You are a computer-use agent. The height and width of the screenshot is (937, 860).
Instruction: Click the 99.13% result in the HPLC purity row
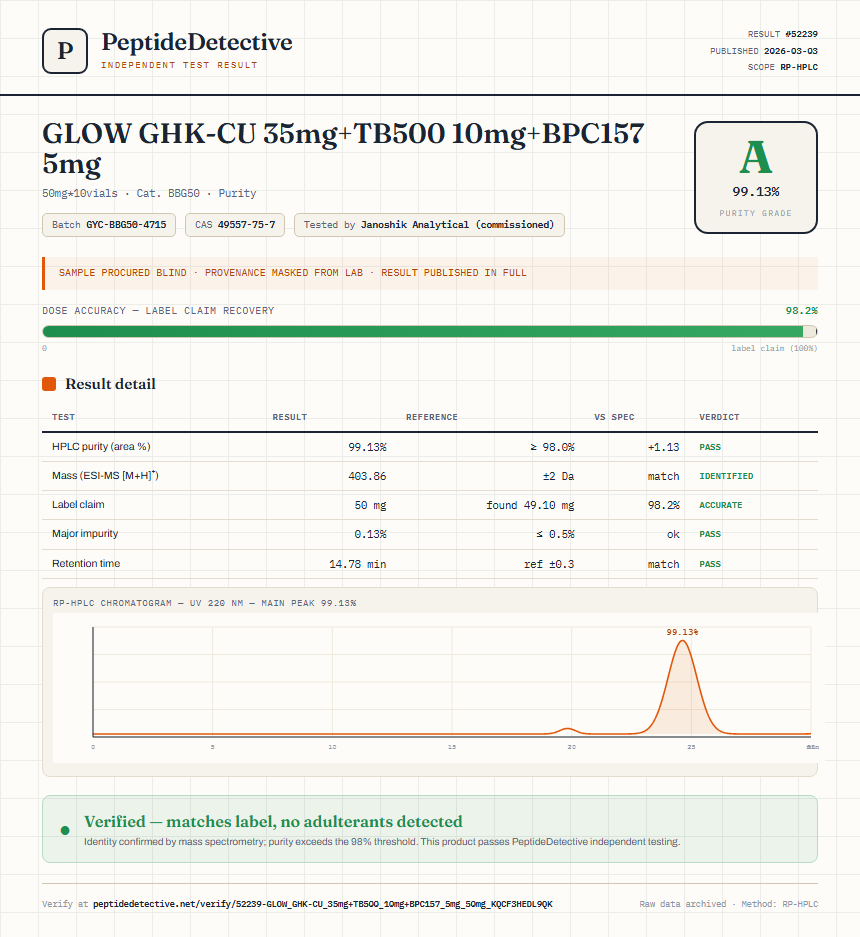(367, 447)
